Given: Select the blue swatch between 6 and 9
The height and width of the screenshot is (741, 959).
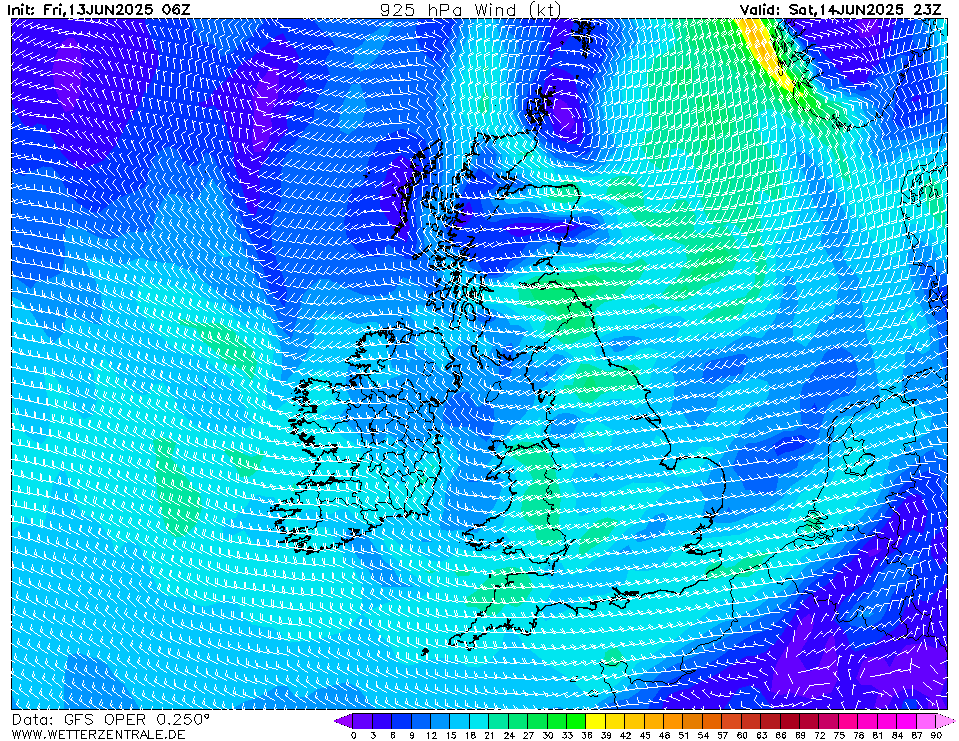Looking at the screenshot, I should pos(402,721).
